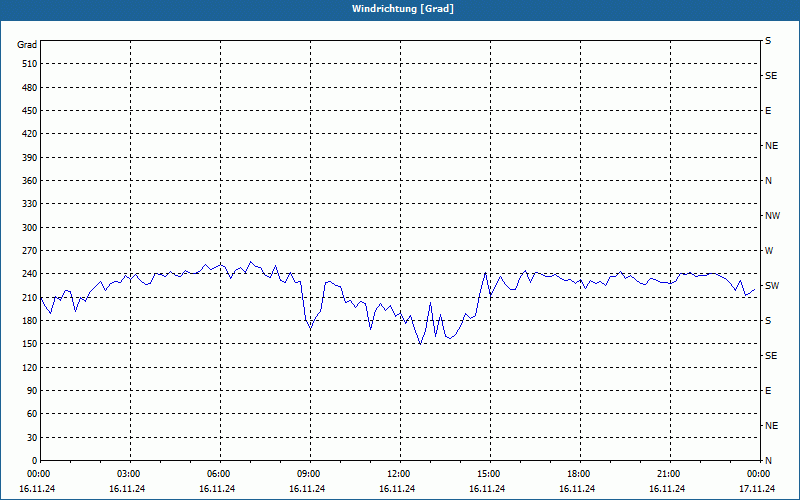Click the 480 y-axis value
Viewport: 800px width, 500px height.
(x=30, y=88)
